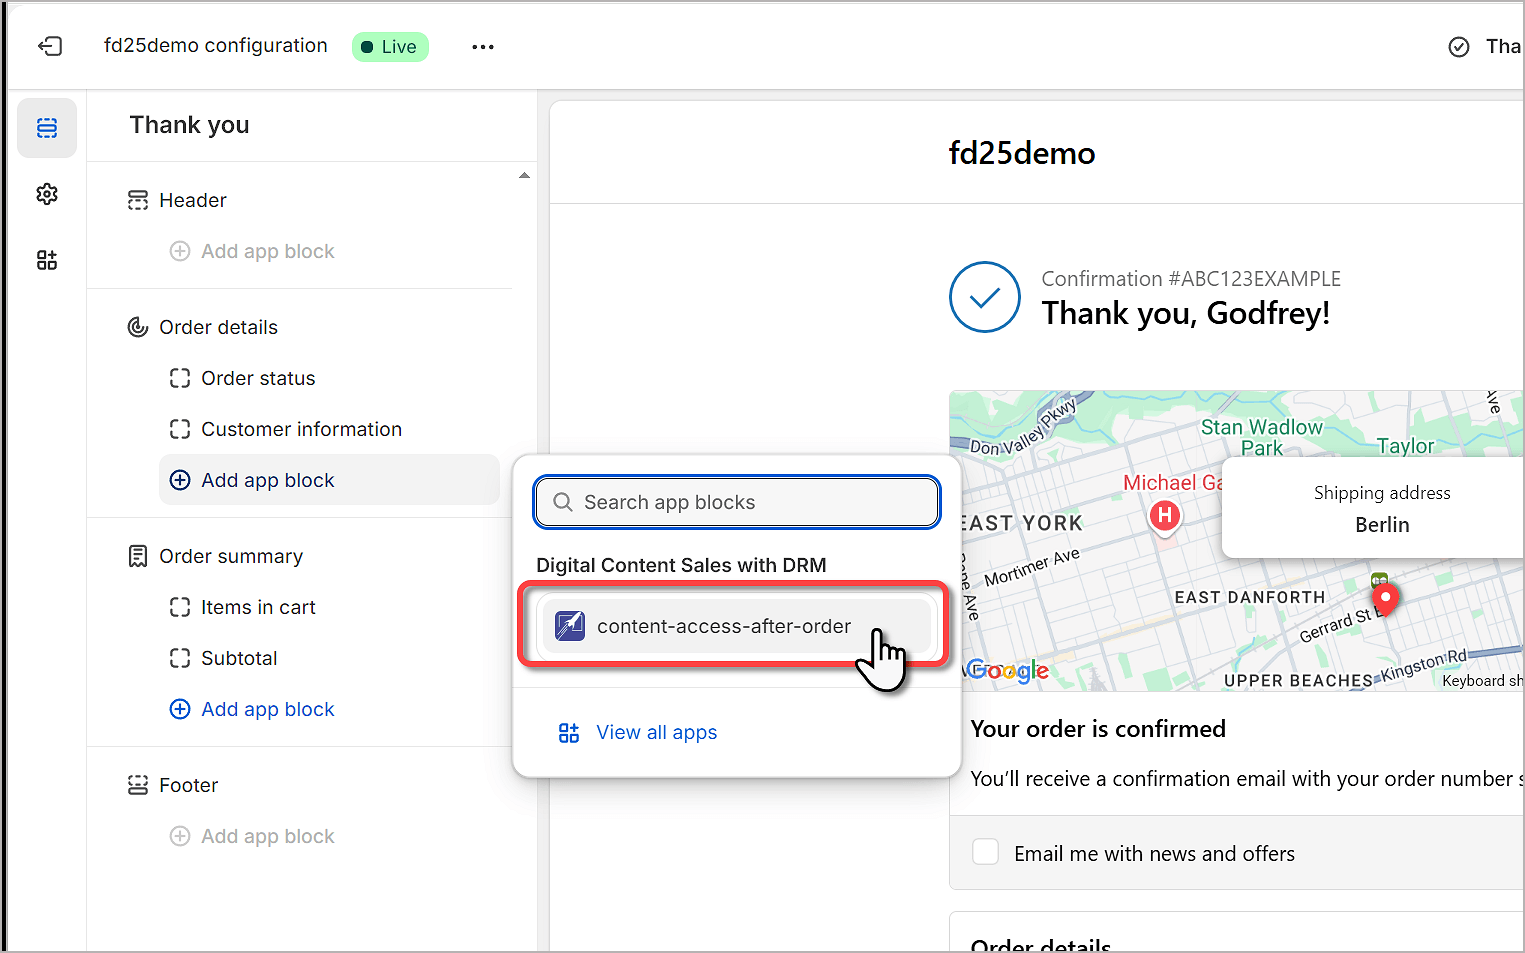Open the three-dot more actions menu

[x=483, y=47]
